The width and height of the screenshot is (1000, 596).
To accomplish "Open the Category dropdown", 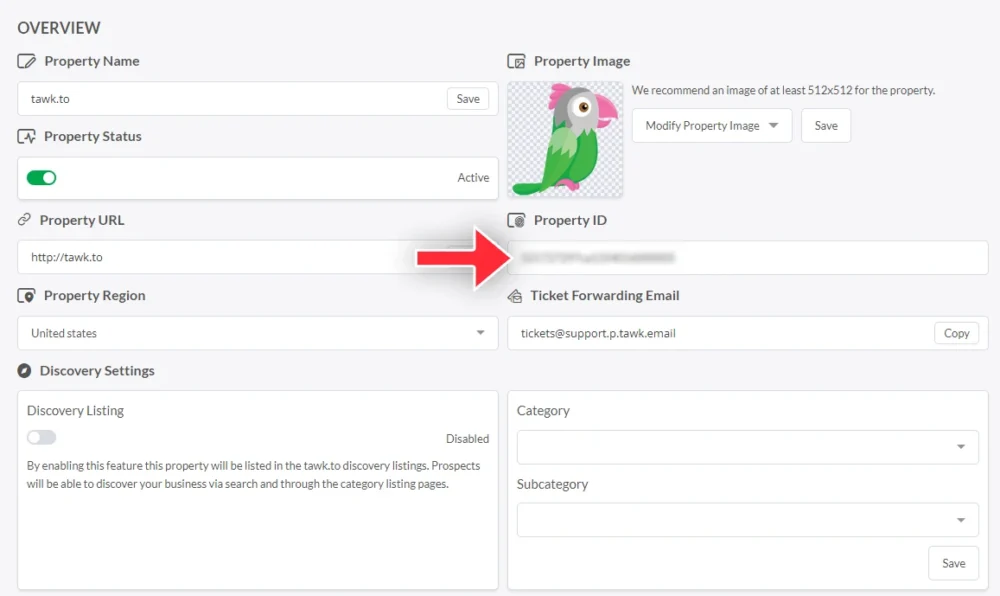I will tap(747, 447).
